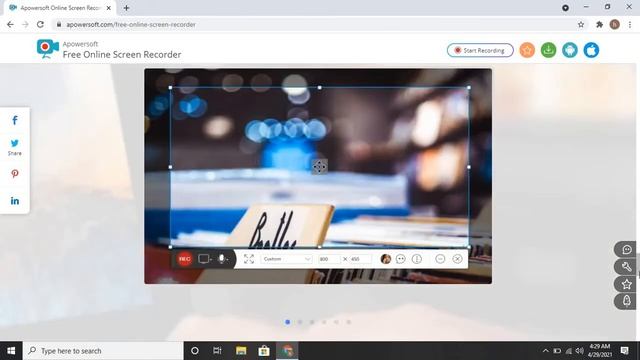Open Task View on taskbar
Image resolution: width=640 pixels, height=360 pixels.
tap(217, 351)
